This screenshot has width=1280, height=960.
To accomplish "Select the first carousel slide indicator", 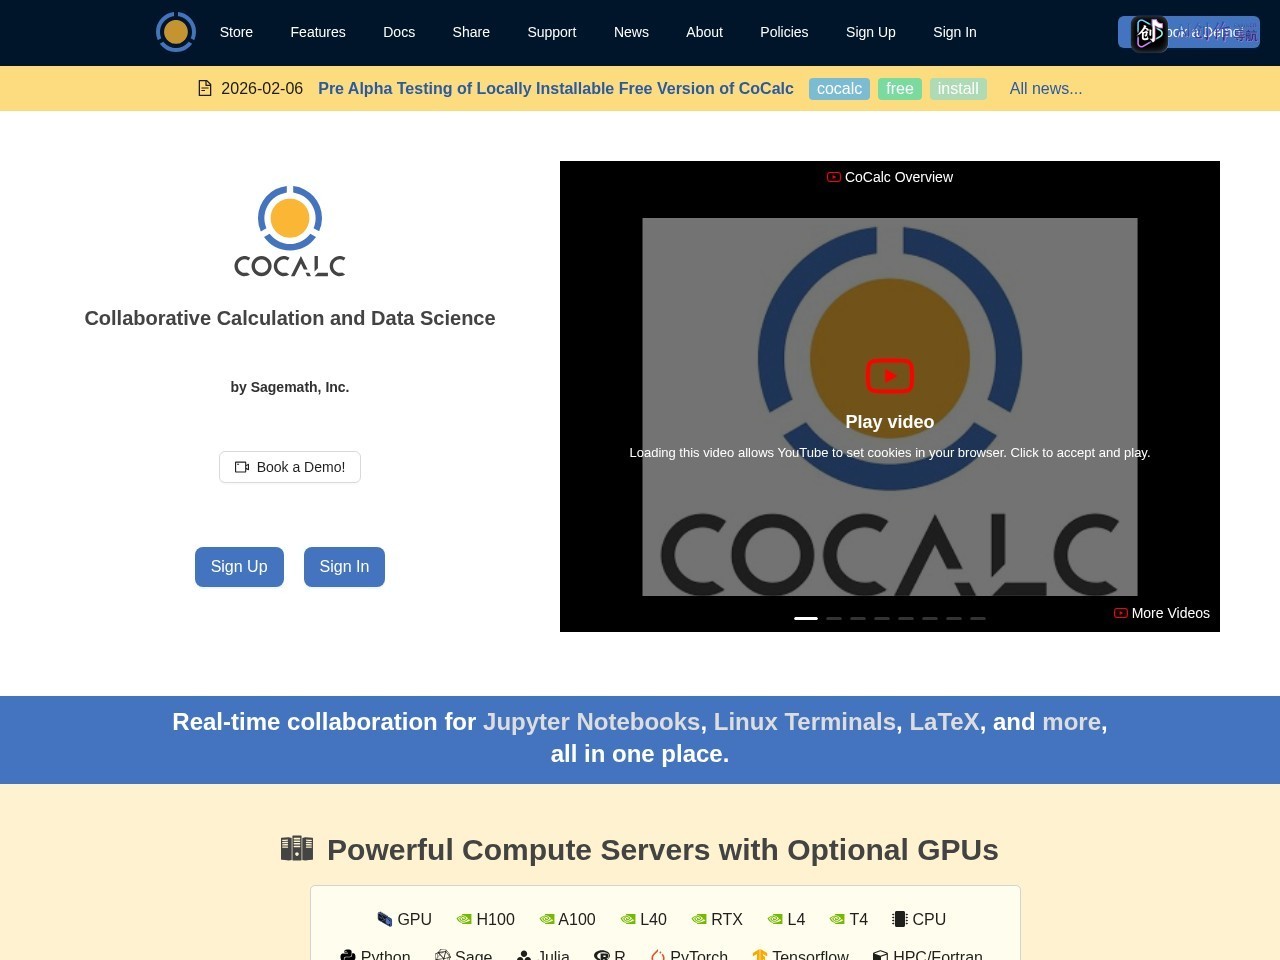I will tap(806, 618).
